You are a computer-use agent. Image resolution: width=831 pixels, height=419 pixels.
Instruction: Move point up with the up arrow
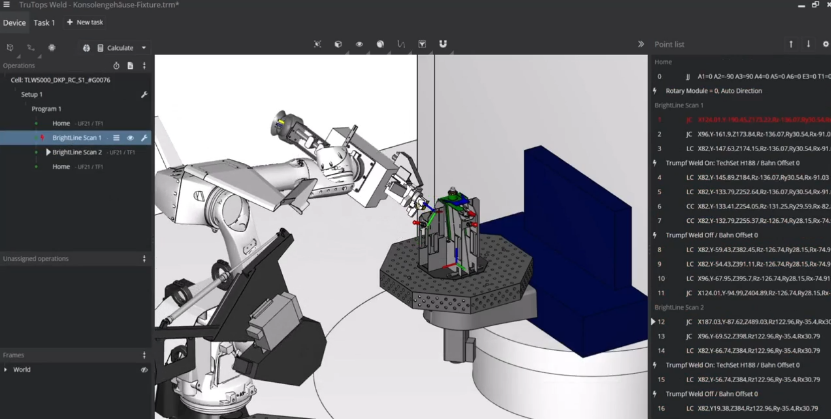pos(791,44)
